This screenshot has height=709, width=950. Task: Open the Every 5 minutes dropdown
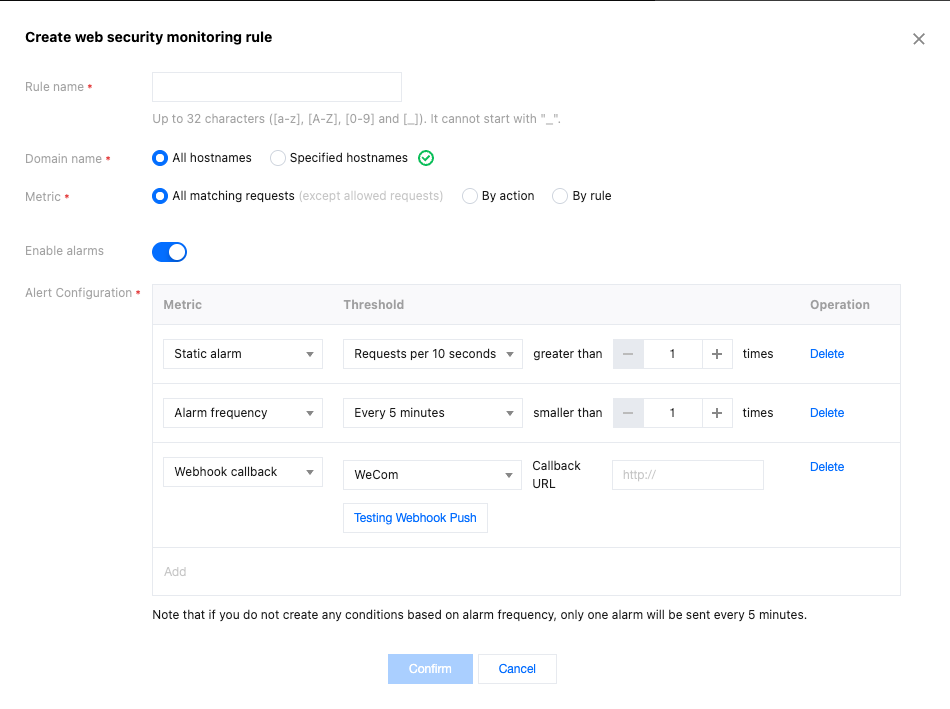[432, 413]
